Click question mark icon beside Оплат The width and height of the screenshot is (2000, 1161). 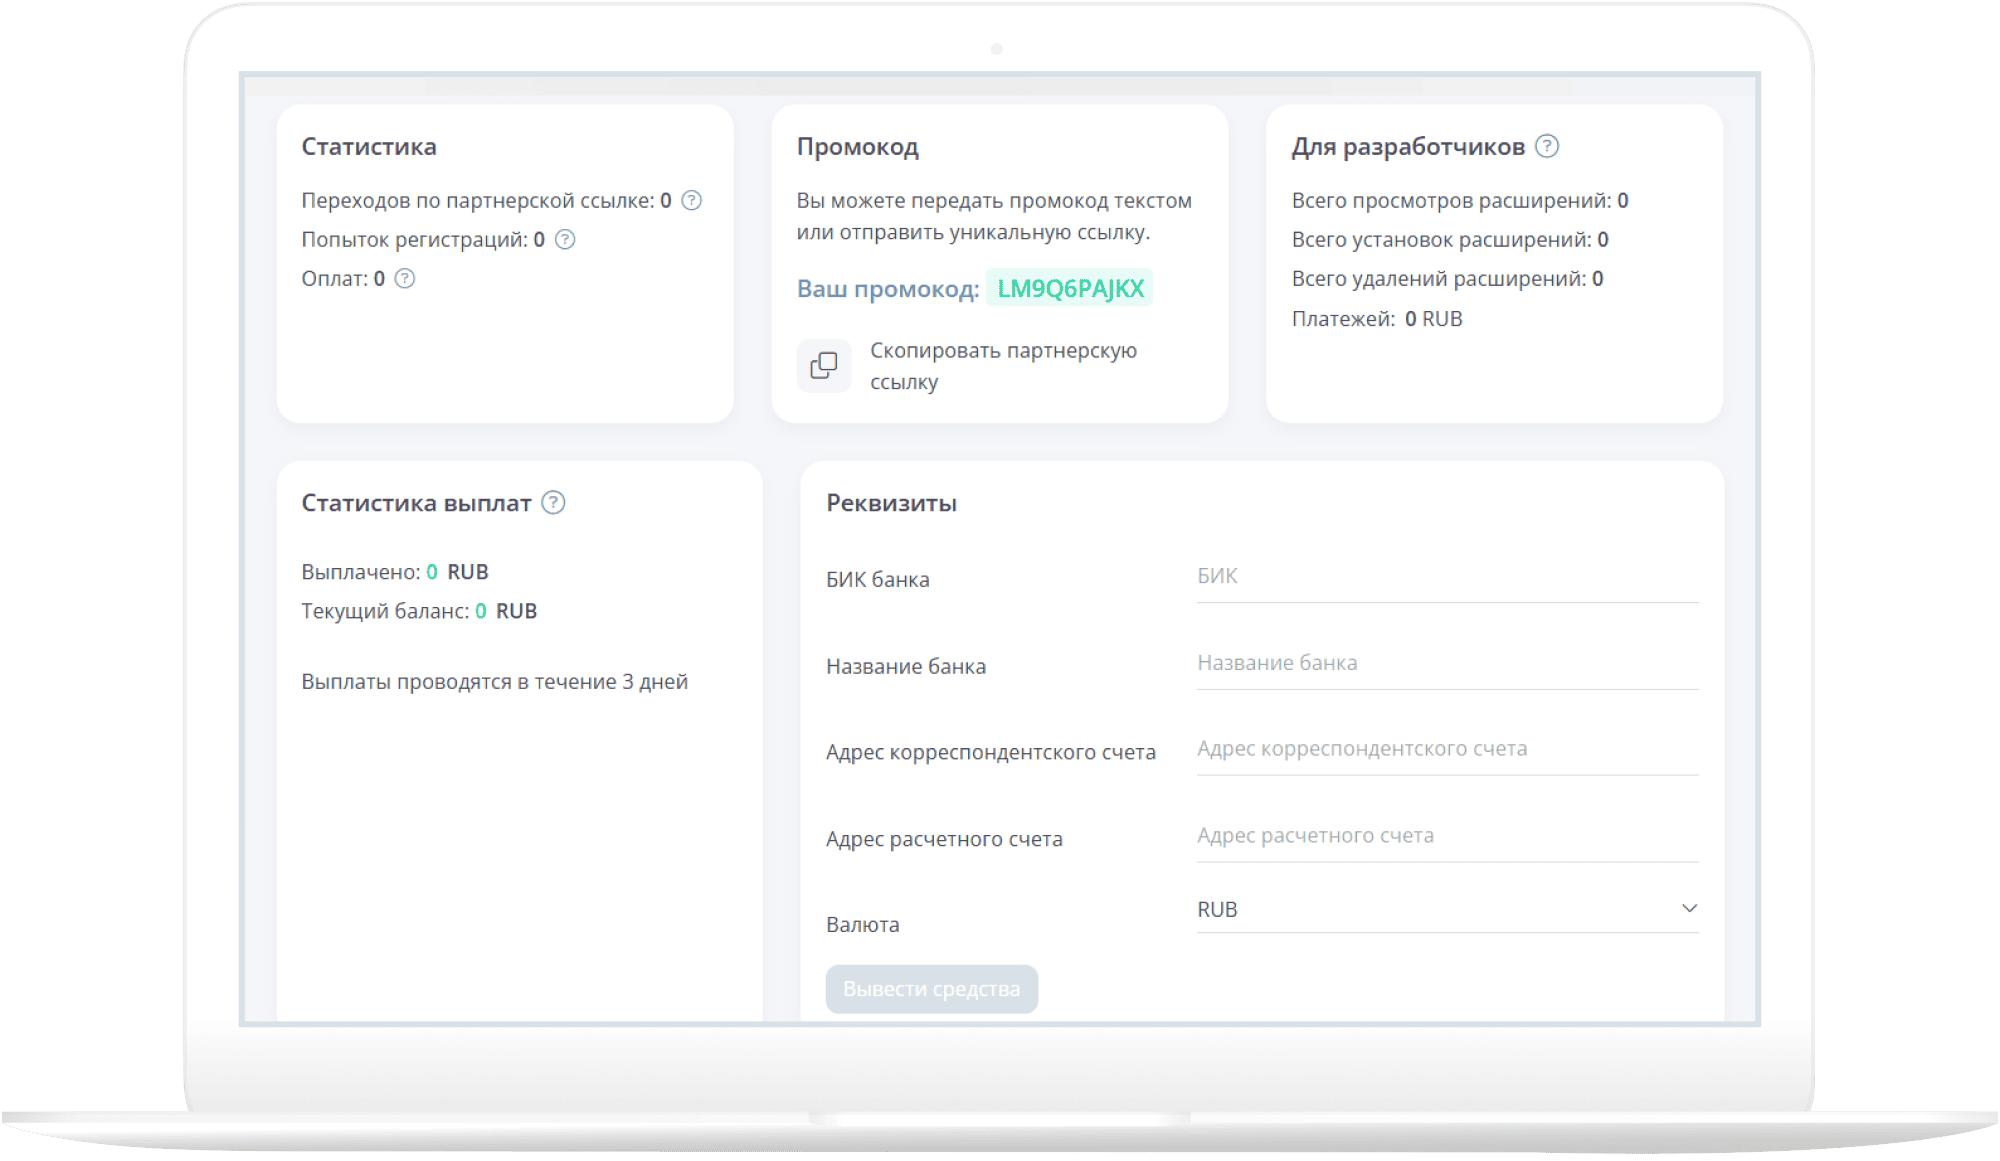click(x=404, y=278)
